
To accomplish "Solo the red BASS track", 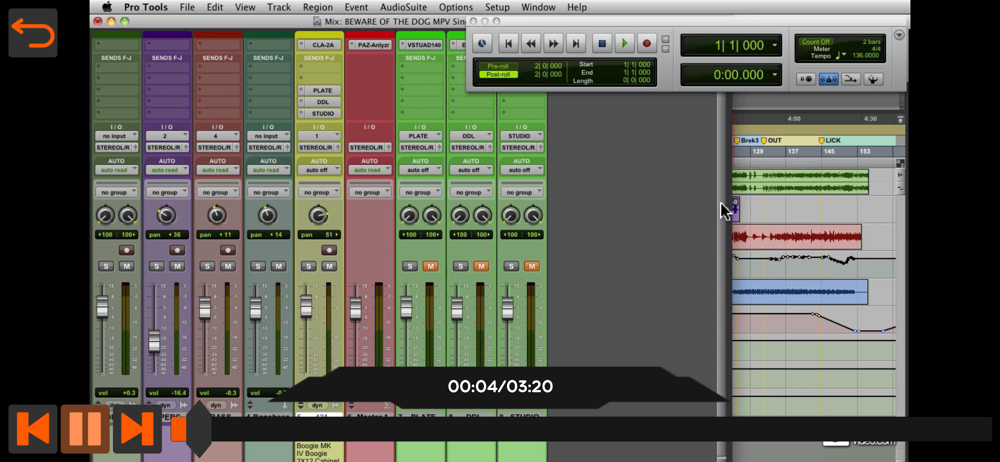I will point(208,266).
